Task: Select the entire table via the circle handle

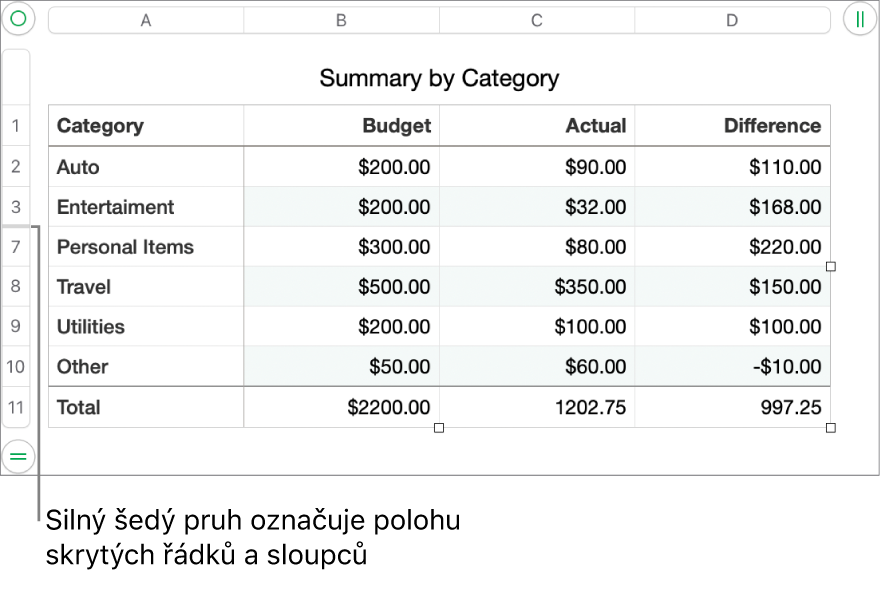Action: (18, 18)
